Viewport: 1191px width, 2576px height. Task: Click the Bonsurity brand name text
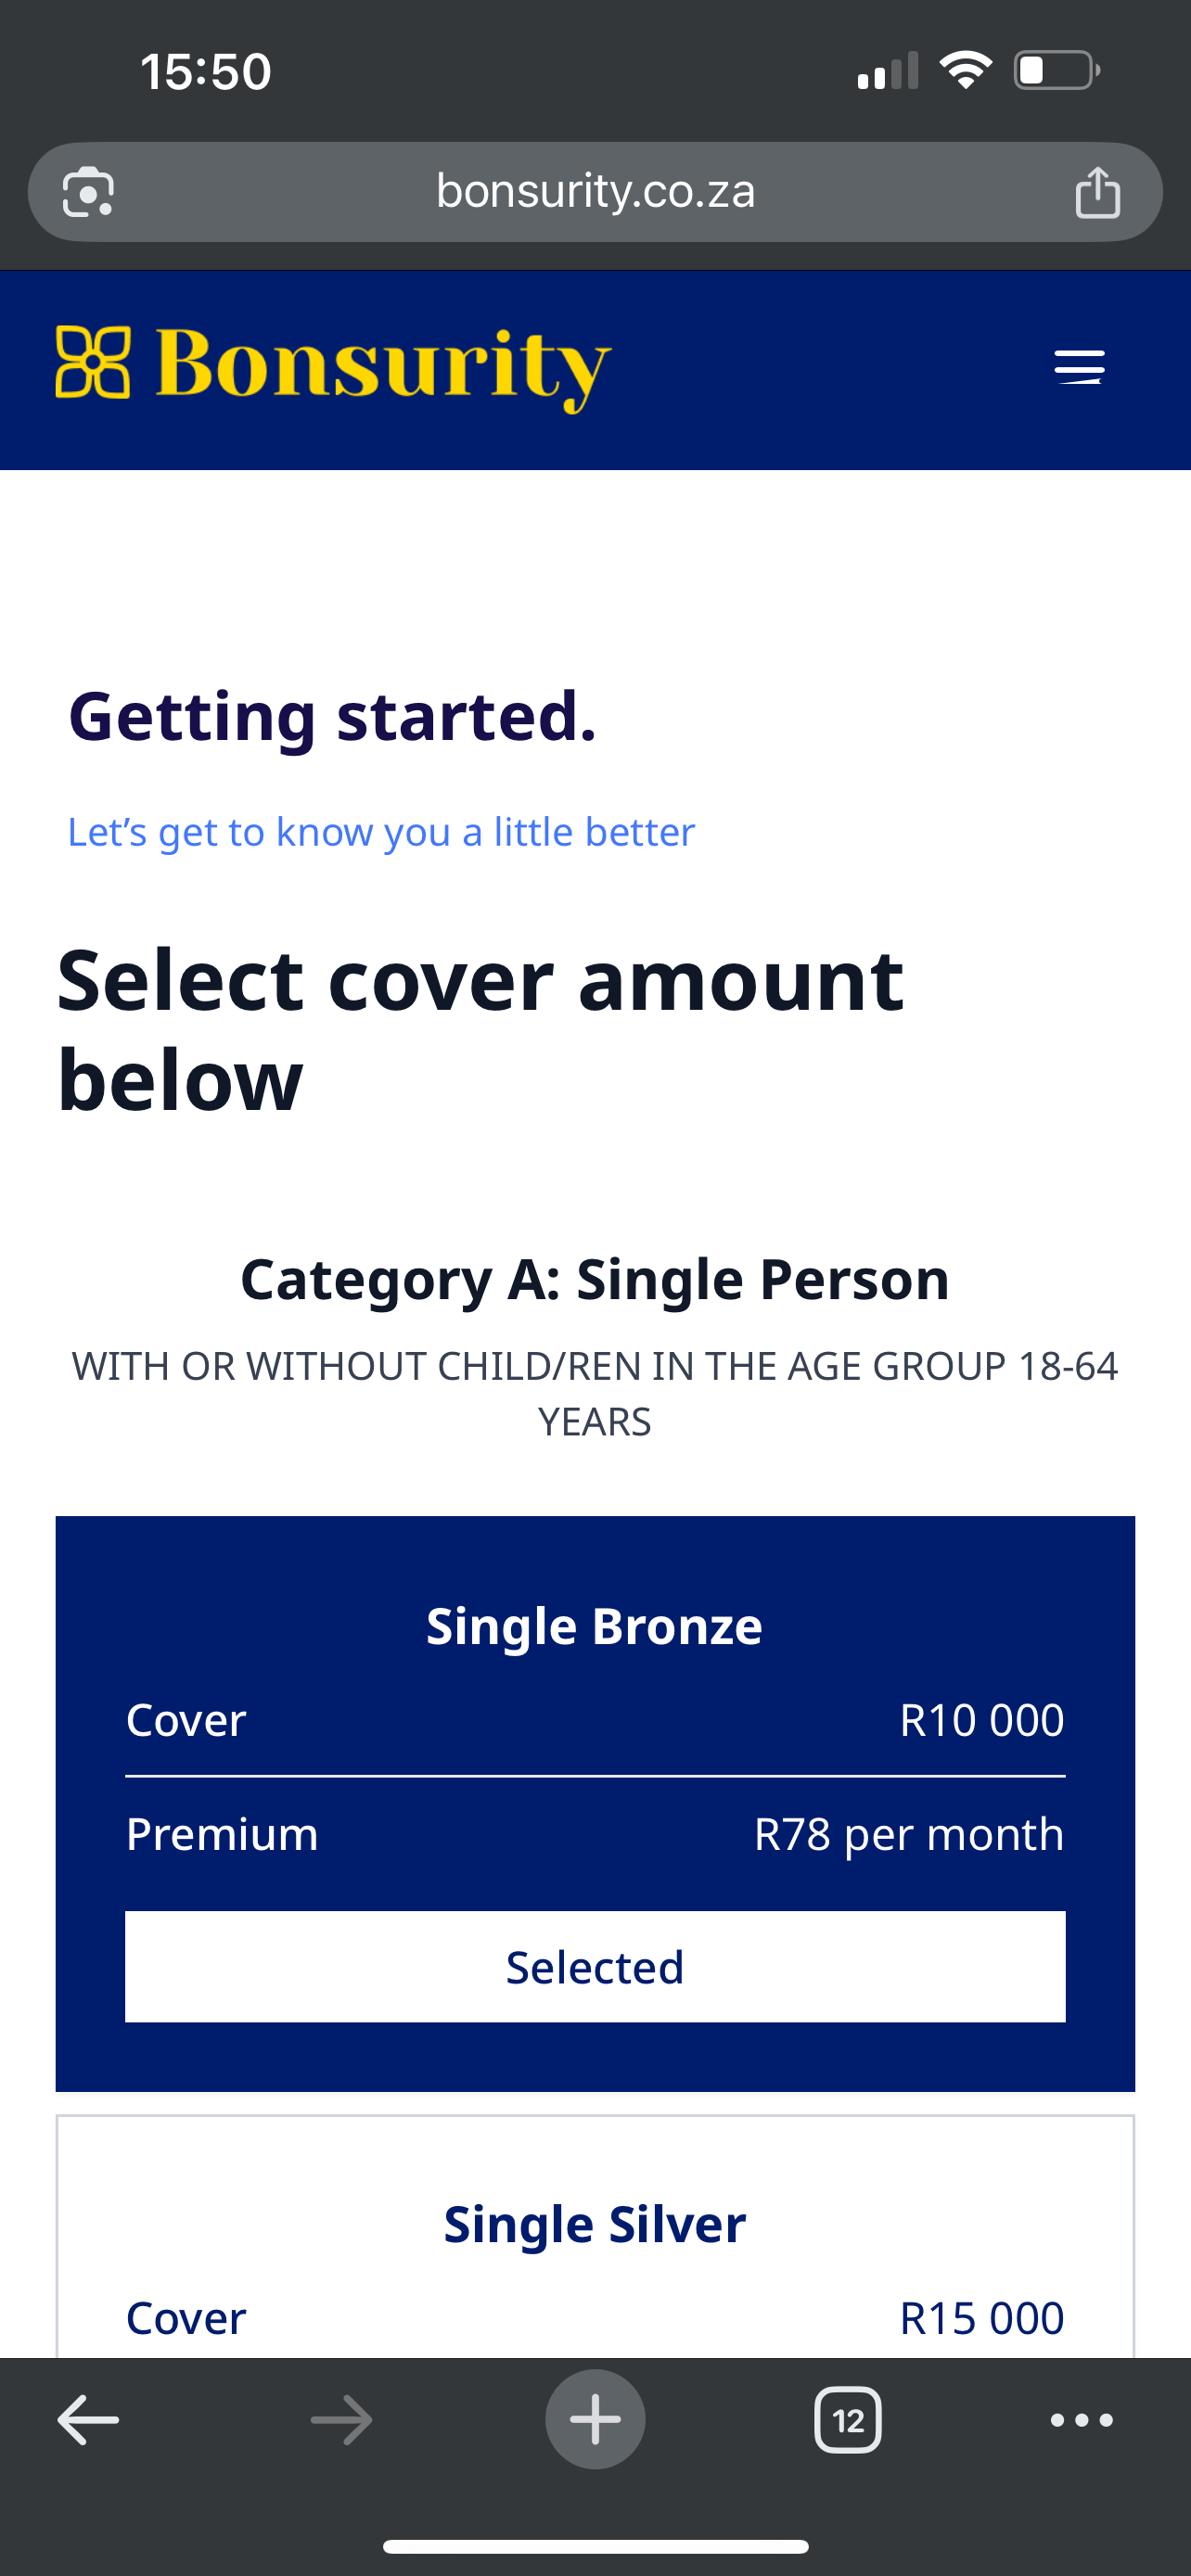[x=383, y=366]
